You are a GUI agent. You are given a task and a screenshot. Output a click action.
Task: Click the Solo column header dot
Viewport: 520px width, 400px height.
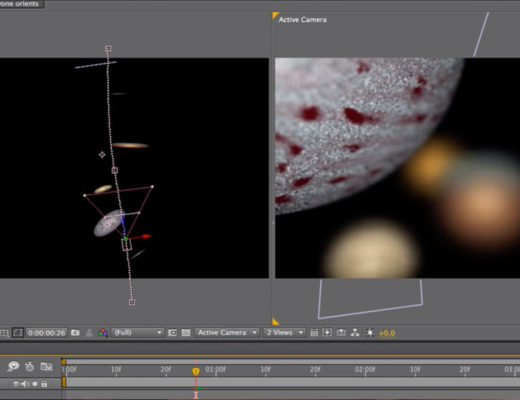35,384
